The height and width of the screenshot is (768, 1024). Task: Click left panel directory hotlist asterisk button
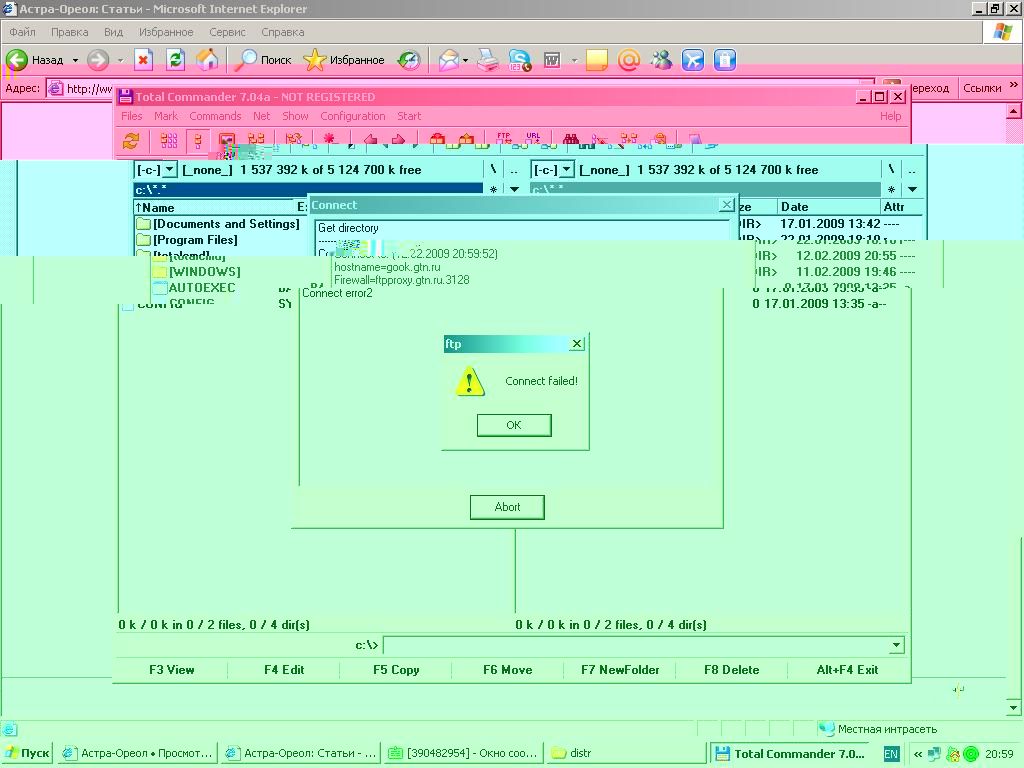coord(493,189)
